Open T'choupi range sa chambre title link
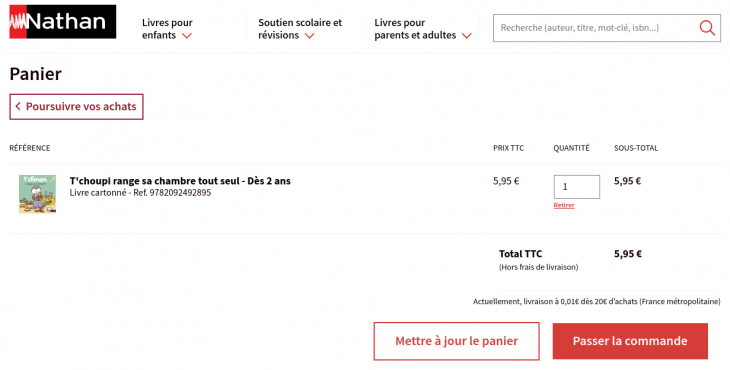The image size is (730, 370). pos(180,181)
